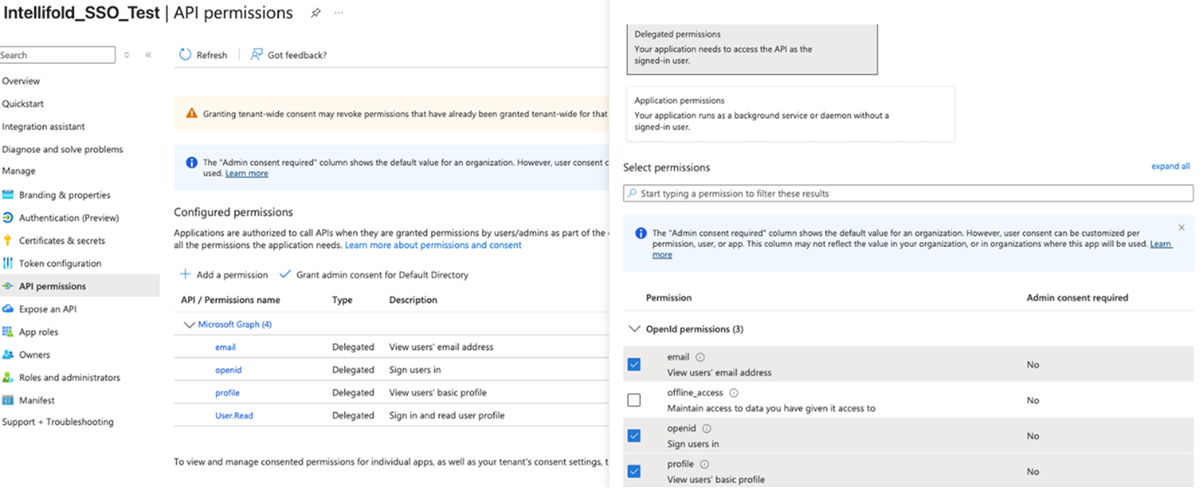Click 'Sign in and read user profile' description

446,415
